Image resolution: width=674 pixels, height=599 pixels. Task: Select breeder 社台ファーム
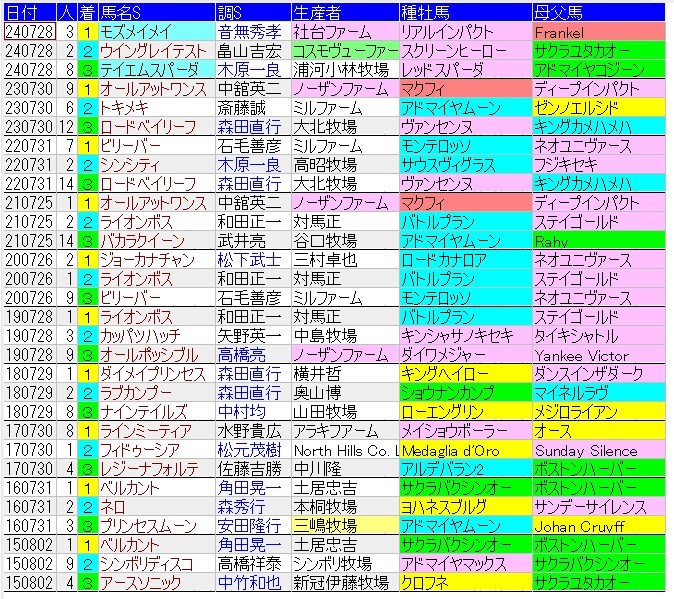click(x=345, y=32)
